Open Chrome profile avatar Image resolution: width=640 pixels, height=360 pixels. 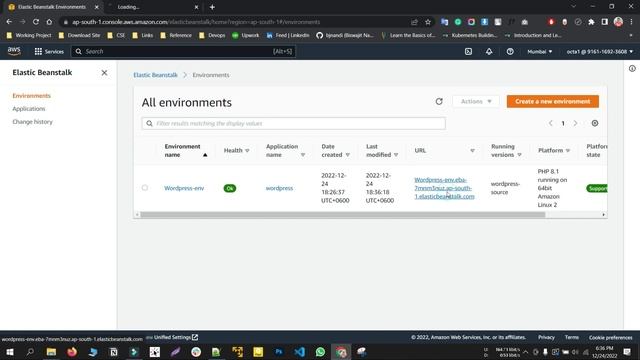[x=618, y=22]
